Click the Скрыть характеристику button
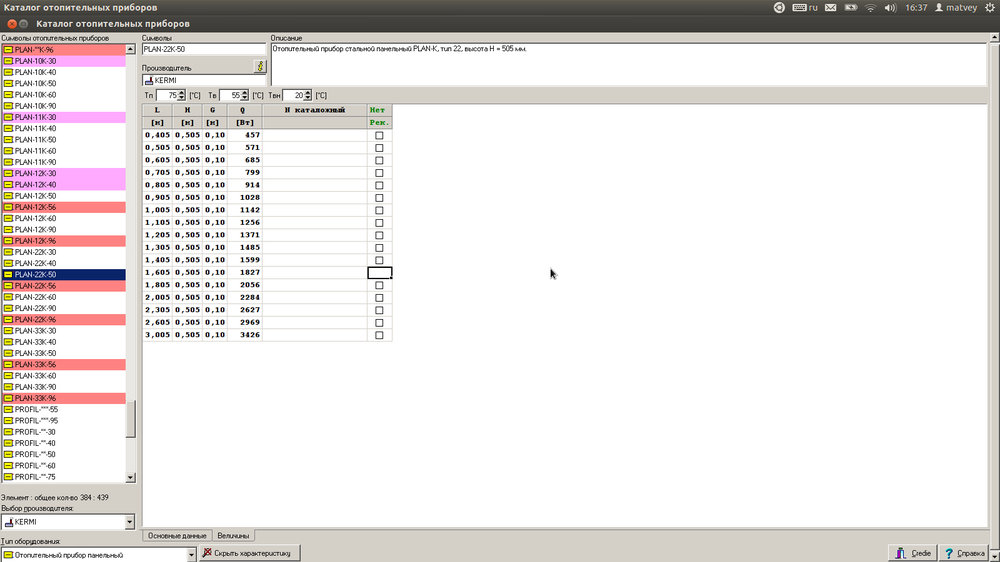 (248, 553)
